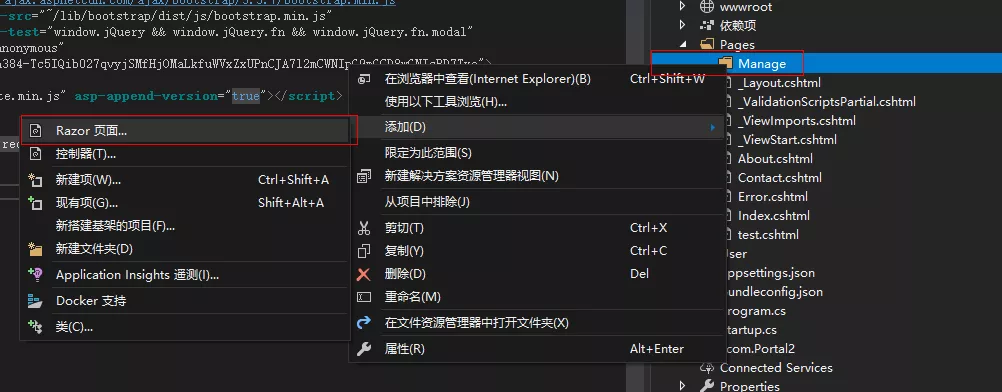Click the blue open-folder arrow icon
Screen dimensions: 1002x392
(364, 323)
